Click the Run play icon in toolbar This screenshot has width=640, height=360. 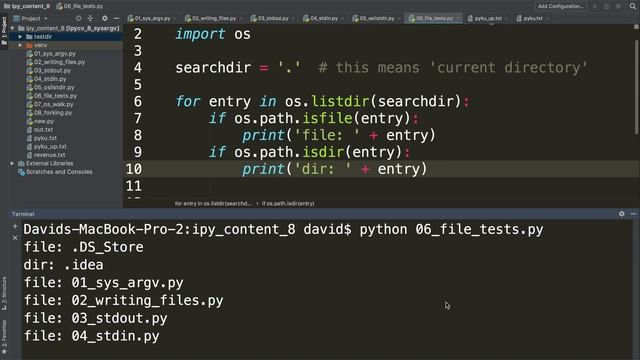point(596,6)
